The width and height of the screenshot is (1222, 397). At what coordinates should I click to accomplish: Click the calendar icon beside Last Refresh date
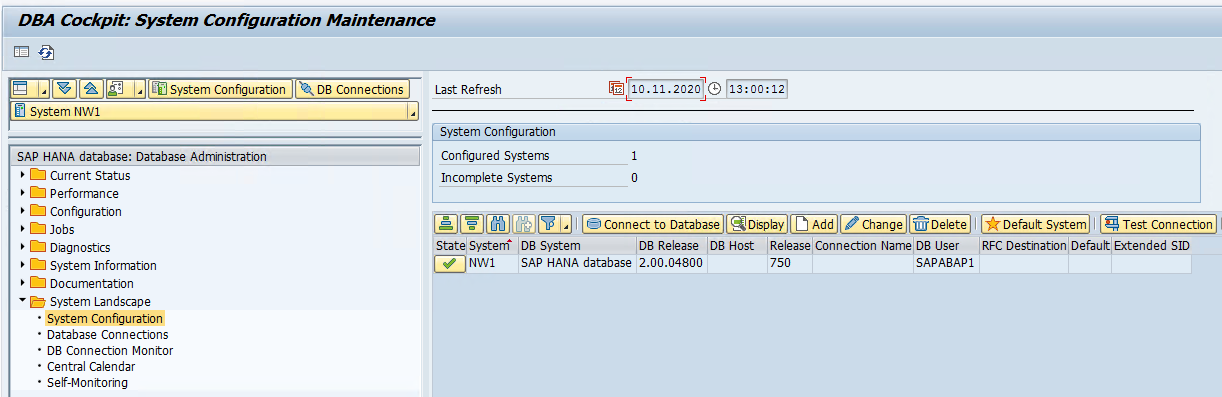click(616, 89)
